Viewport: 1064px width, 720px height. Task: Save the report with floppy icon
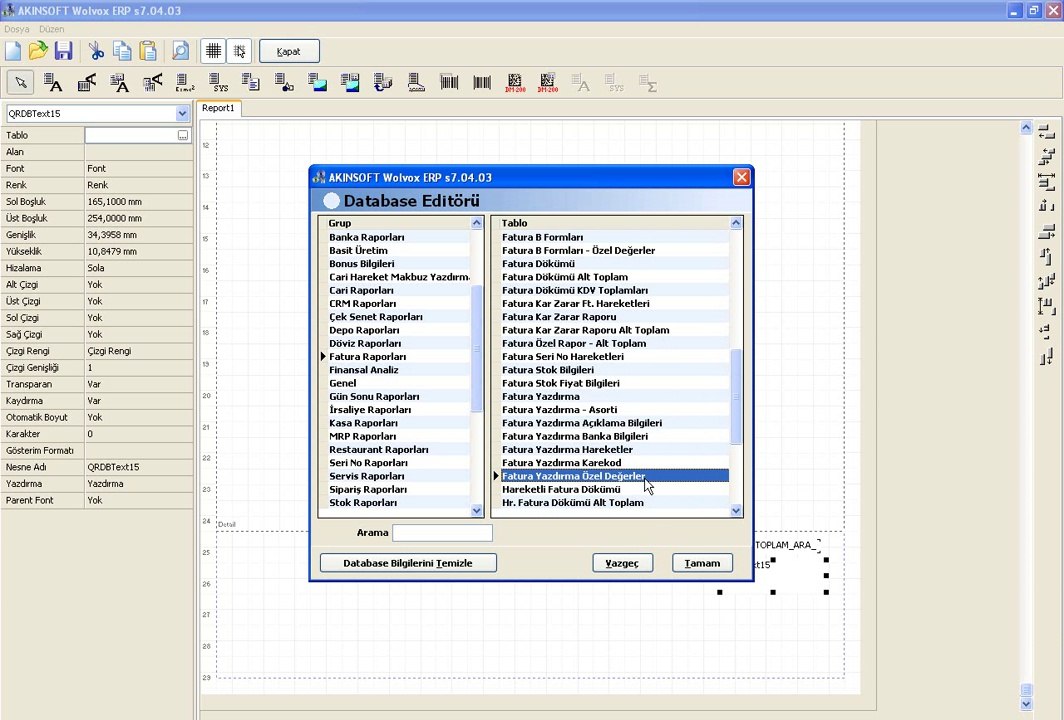(x=63, y=51)
